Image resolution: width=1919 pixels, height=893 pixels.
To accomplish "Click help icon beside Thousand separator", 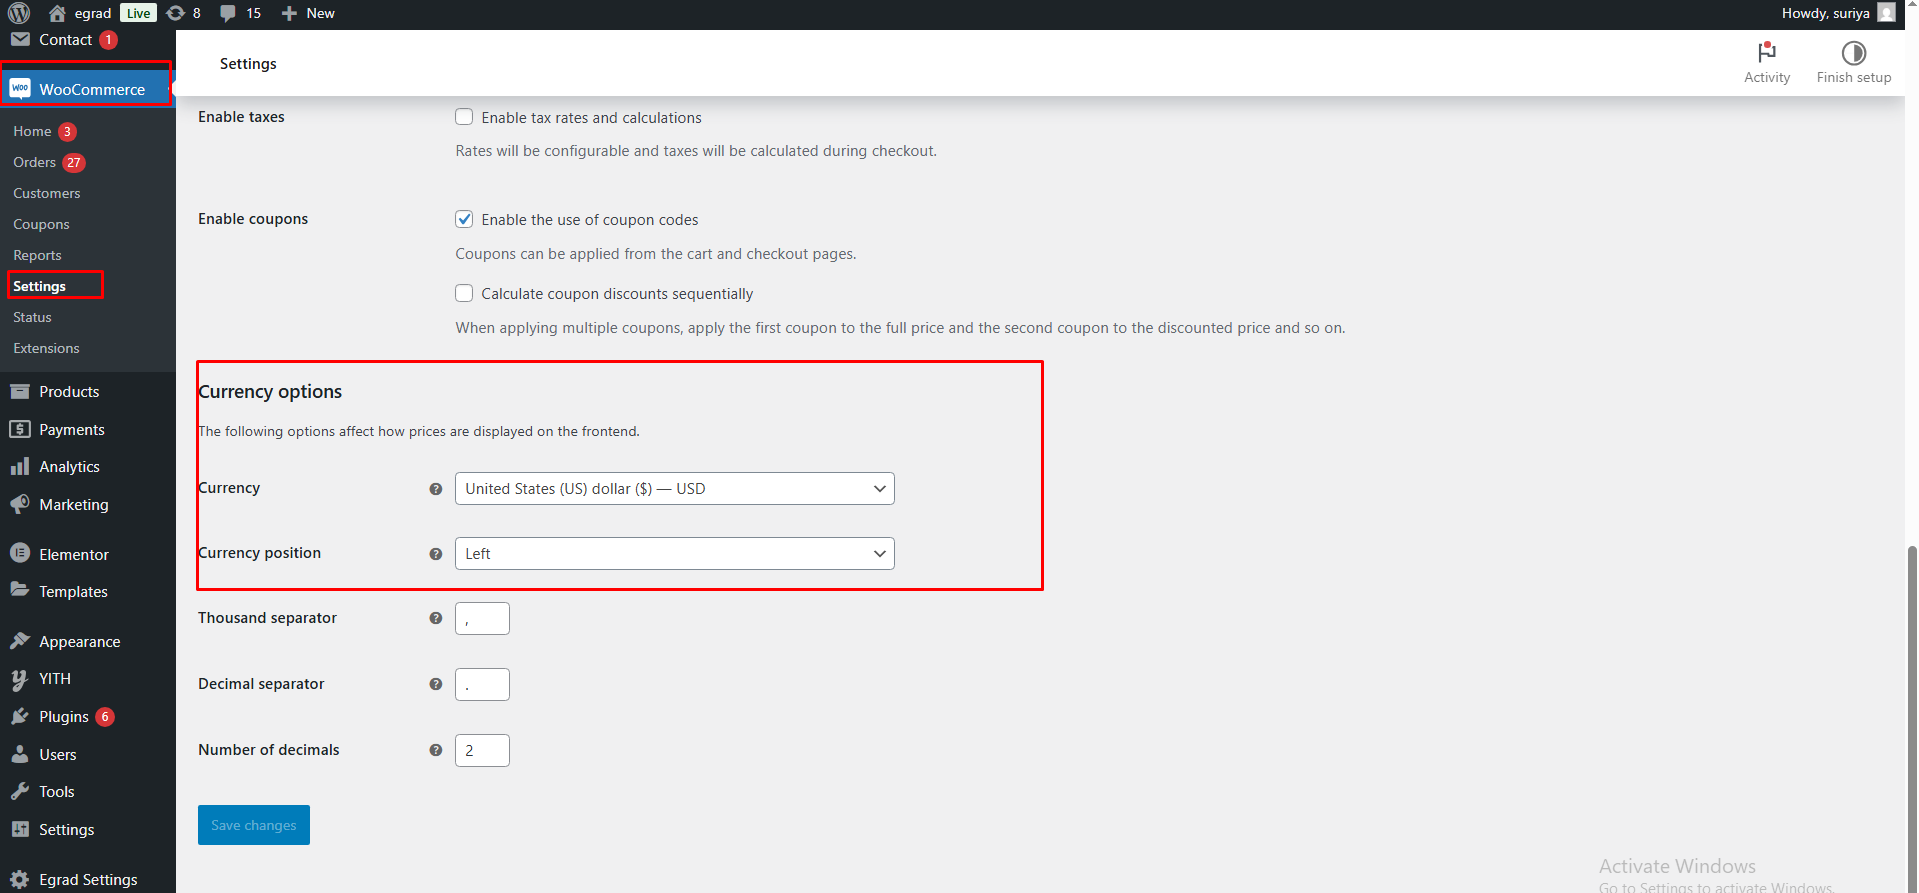I will tap(436, 618).
